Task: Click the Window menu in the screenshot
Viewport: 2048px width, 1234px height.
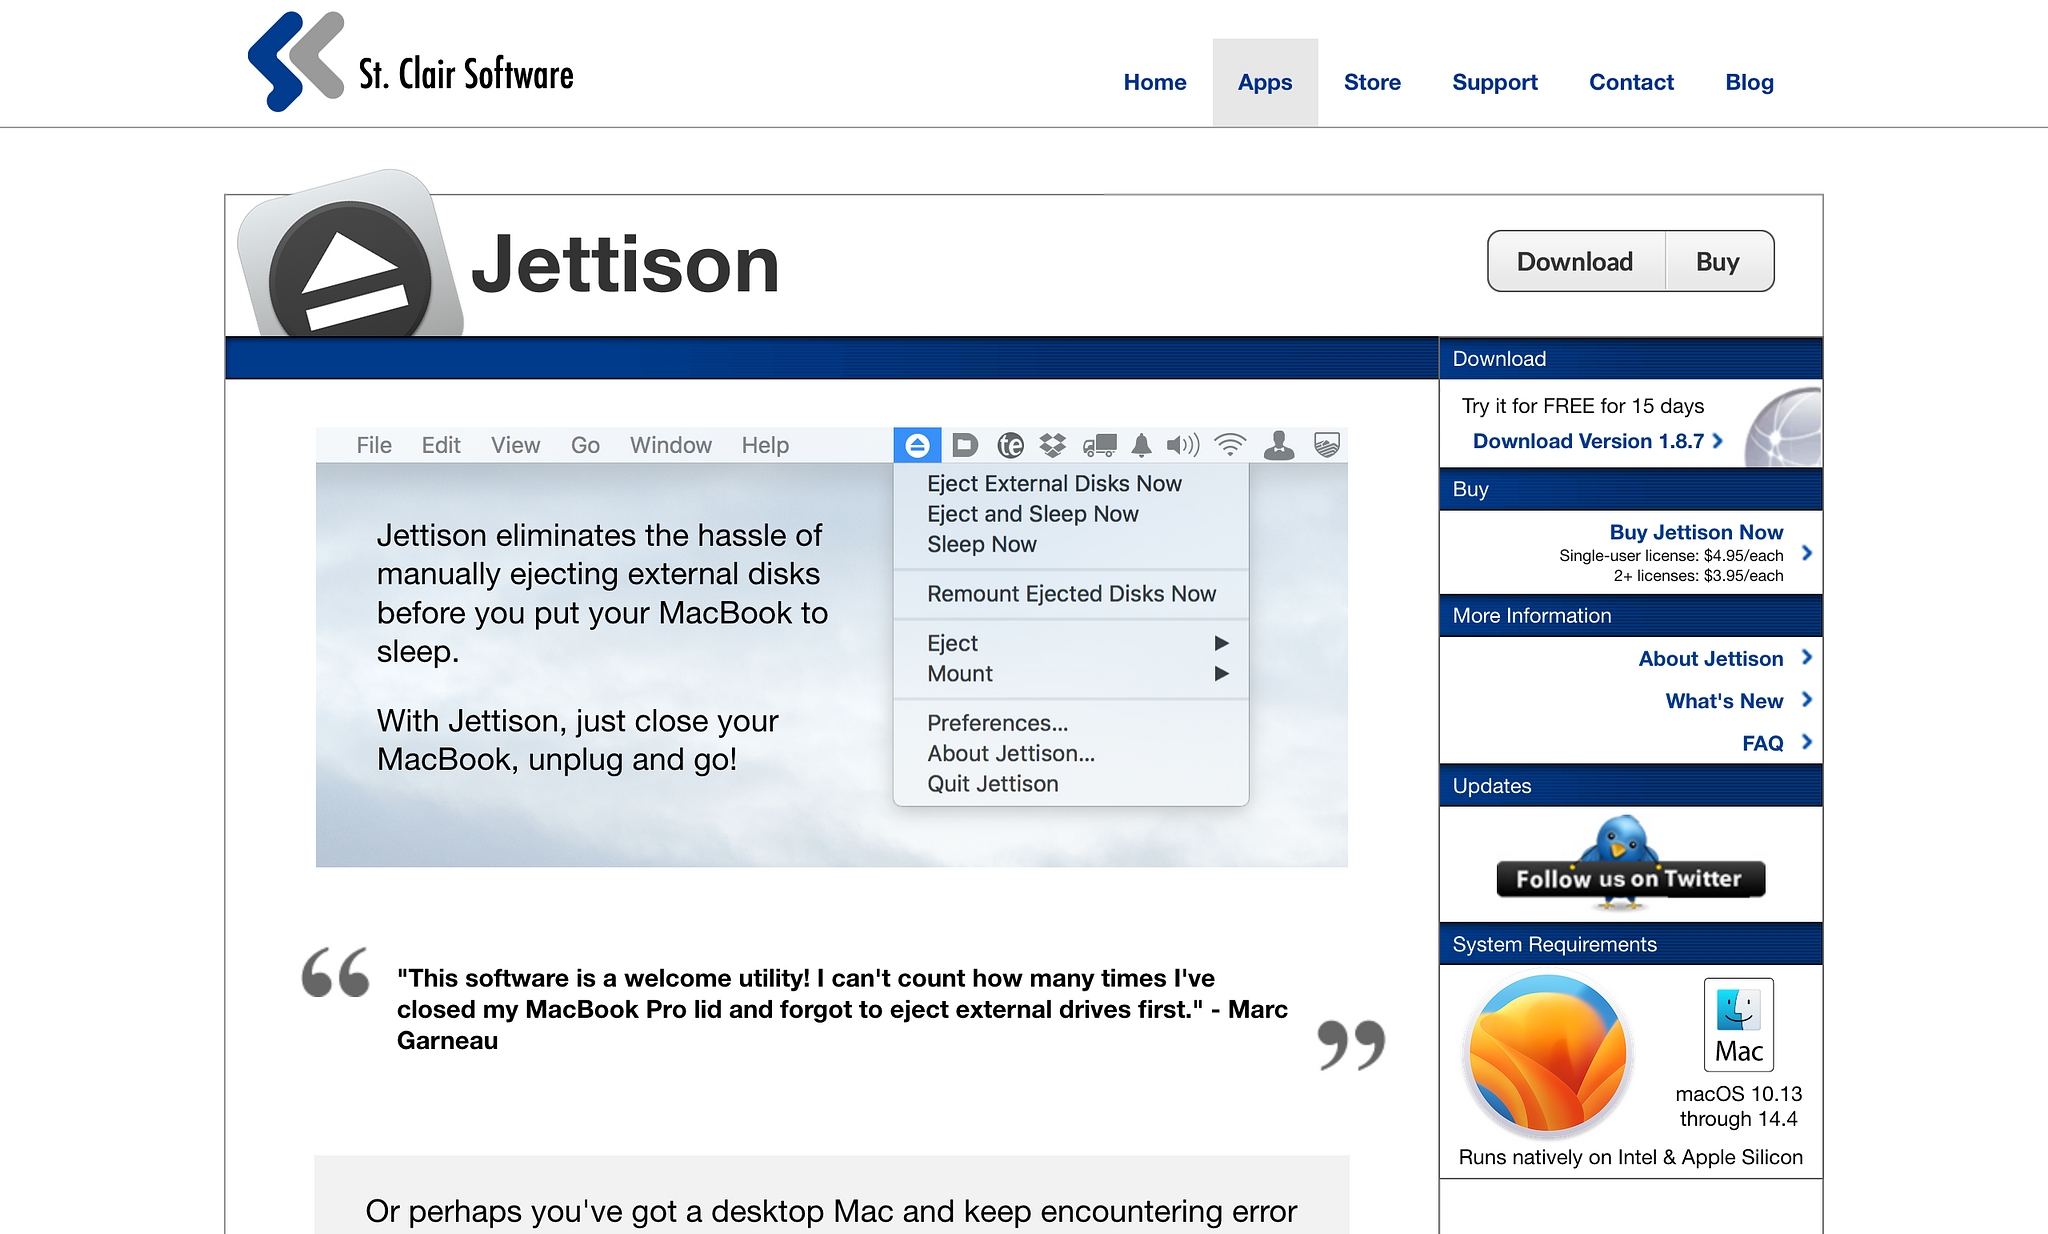Action: pos(670,445)
